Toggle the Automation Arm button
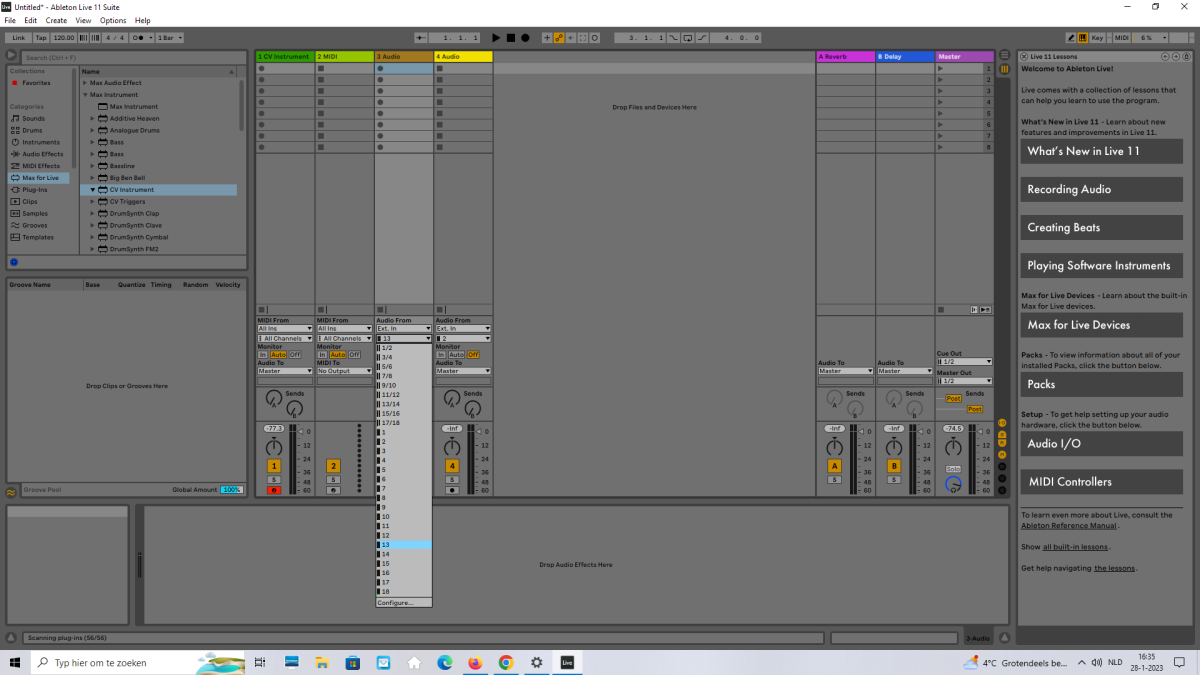Image resolution: width=1200 pixels, height=675 pixels. click(x=559, y=37)
